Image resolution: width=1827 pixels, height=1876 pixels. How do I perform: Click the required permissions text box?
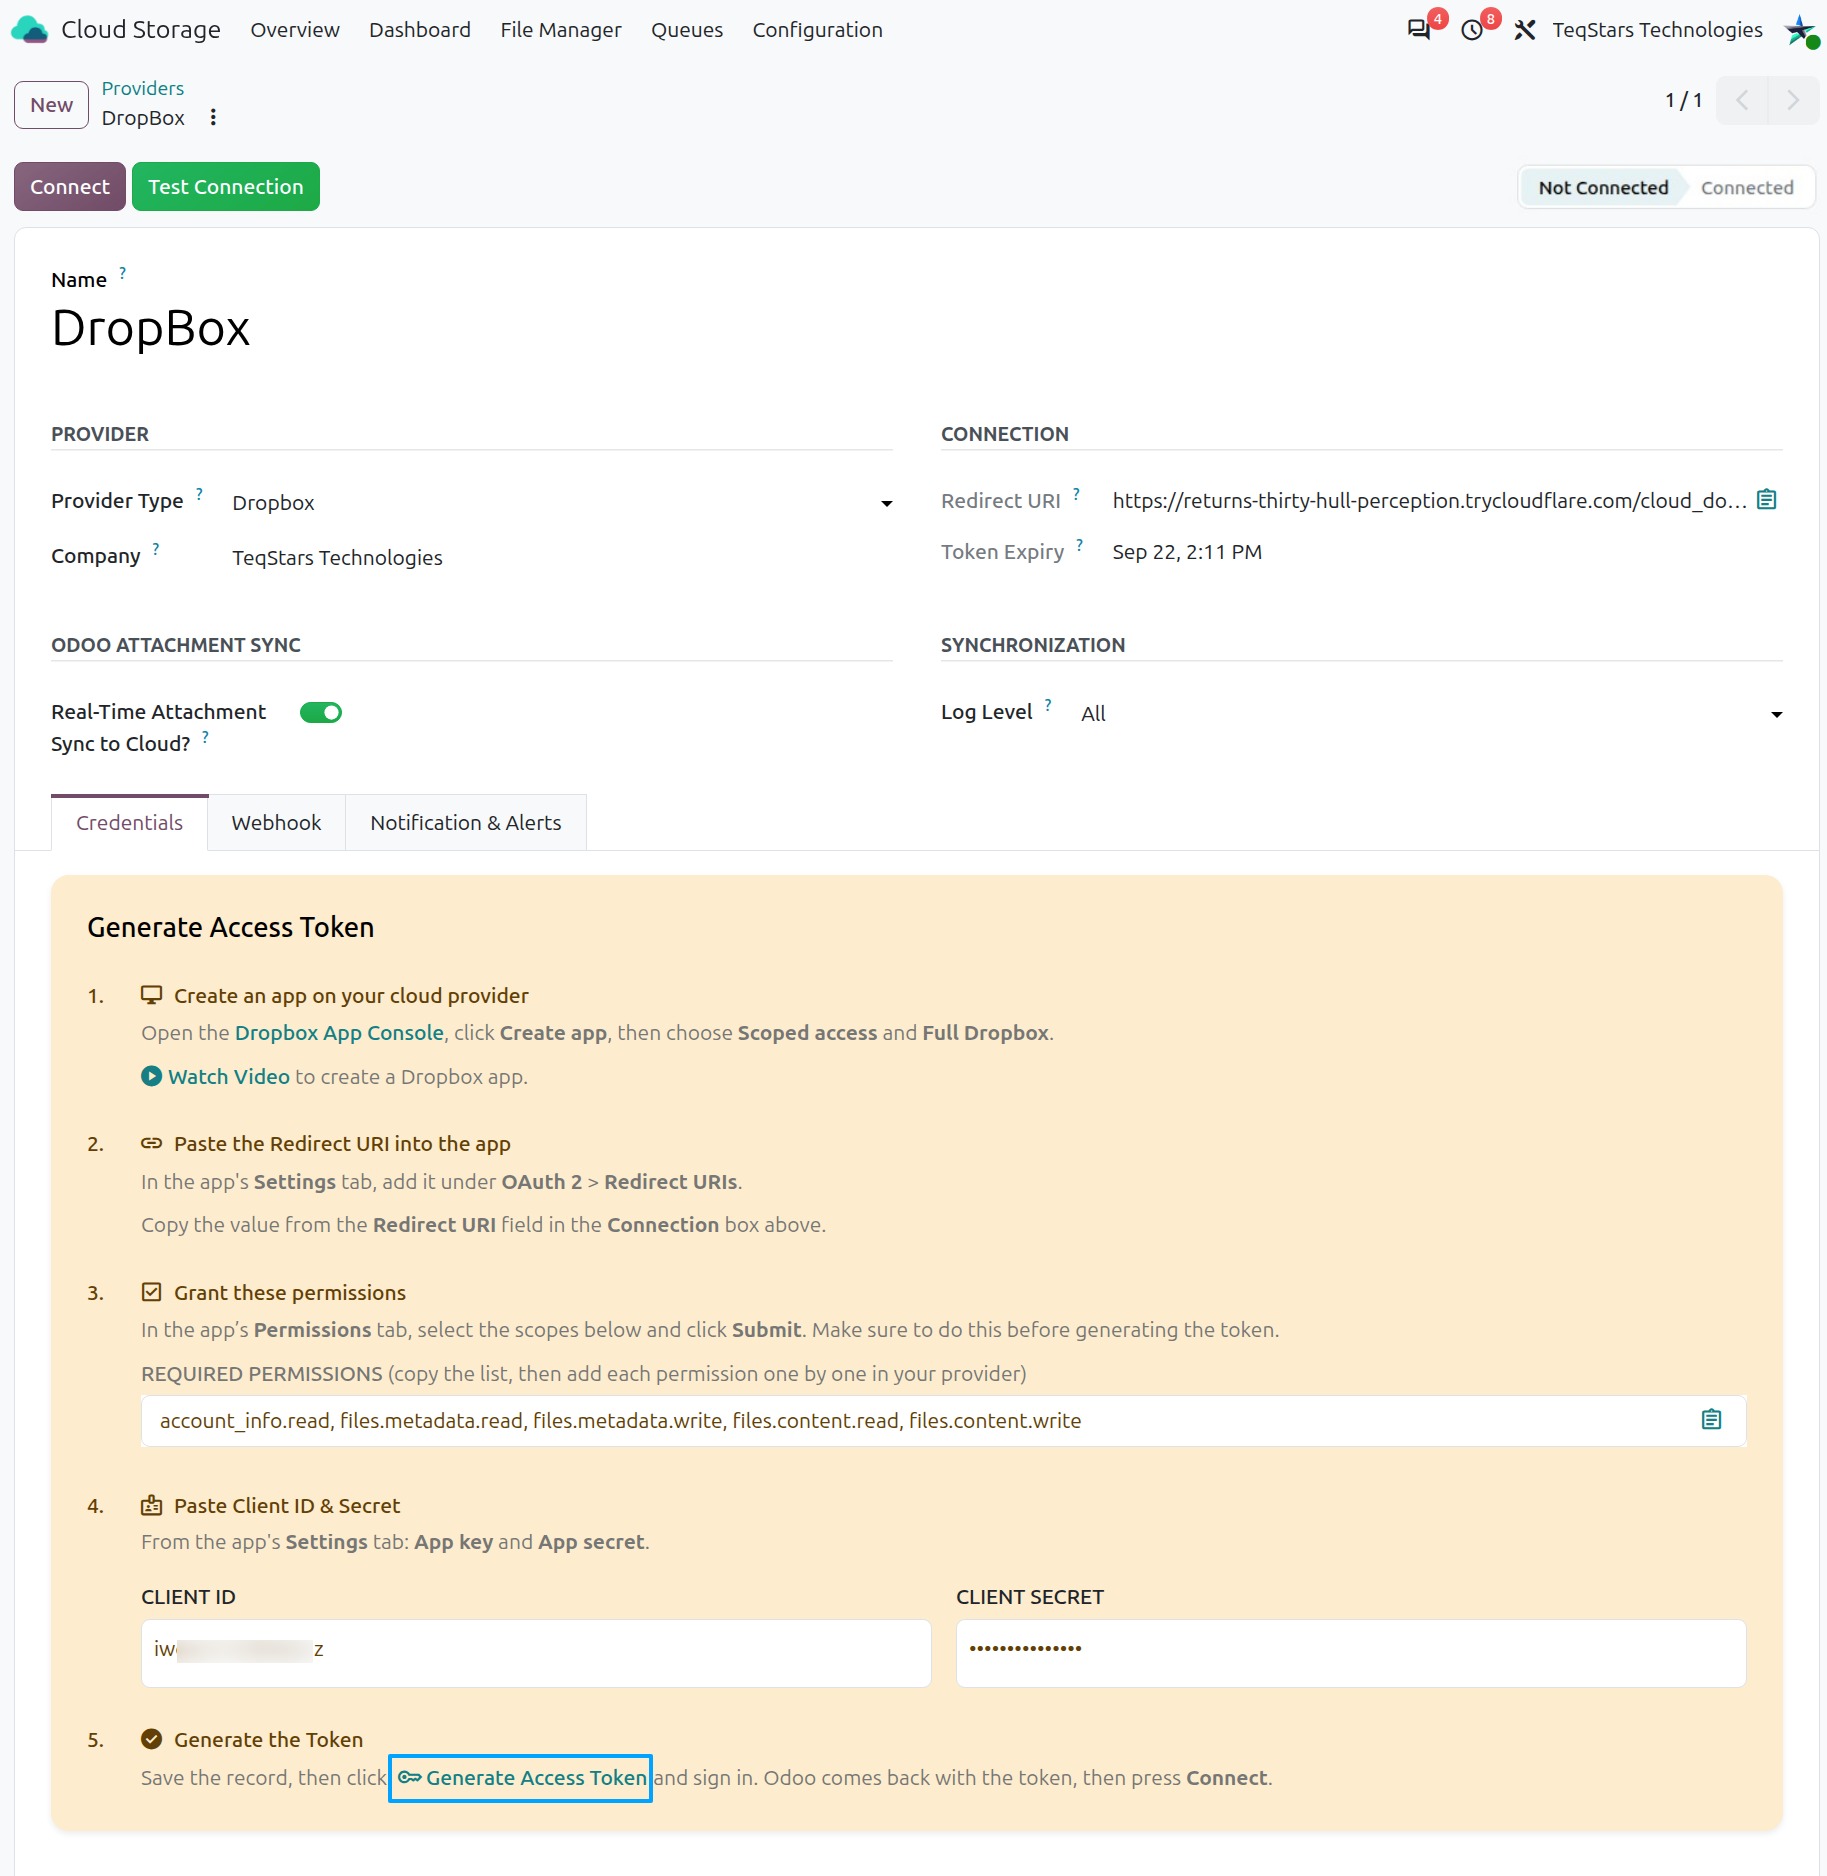pos(943,1420)
